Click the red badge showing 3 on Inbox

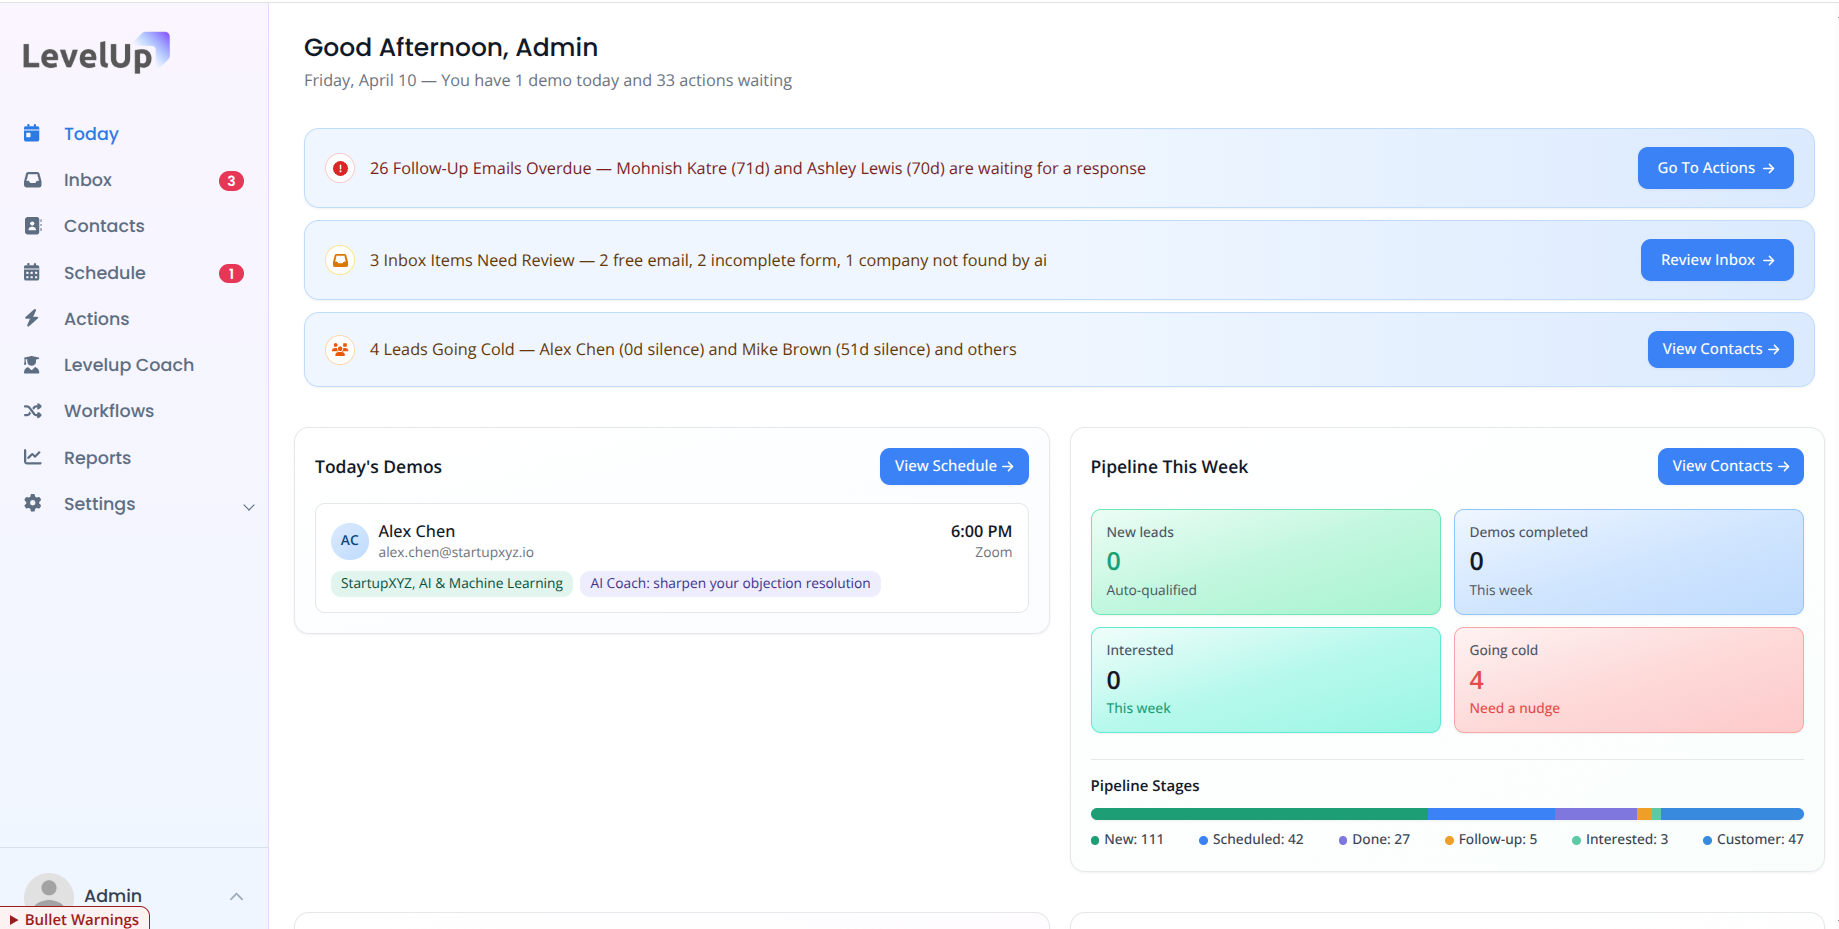click(231, 180)
